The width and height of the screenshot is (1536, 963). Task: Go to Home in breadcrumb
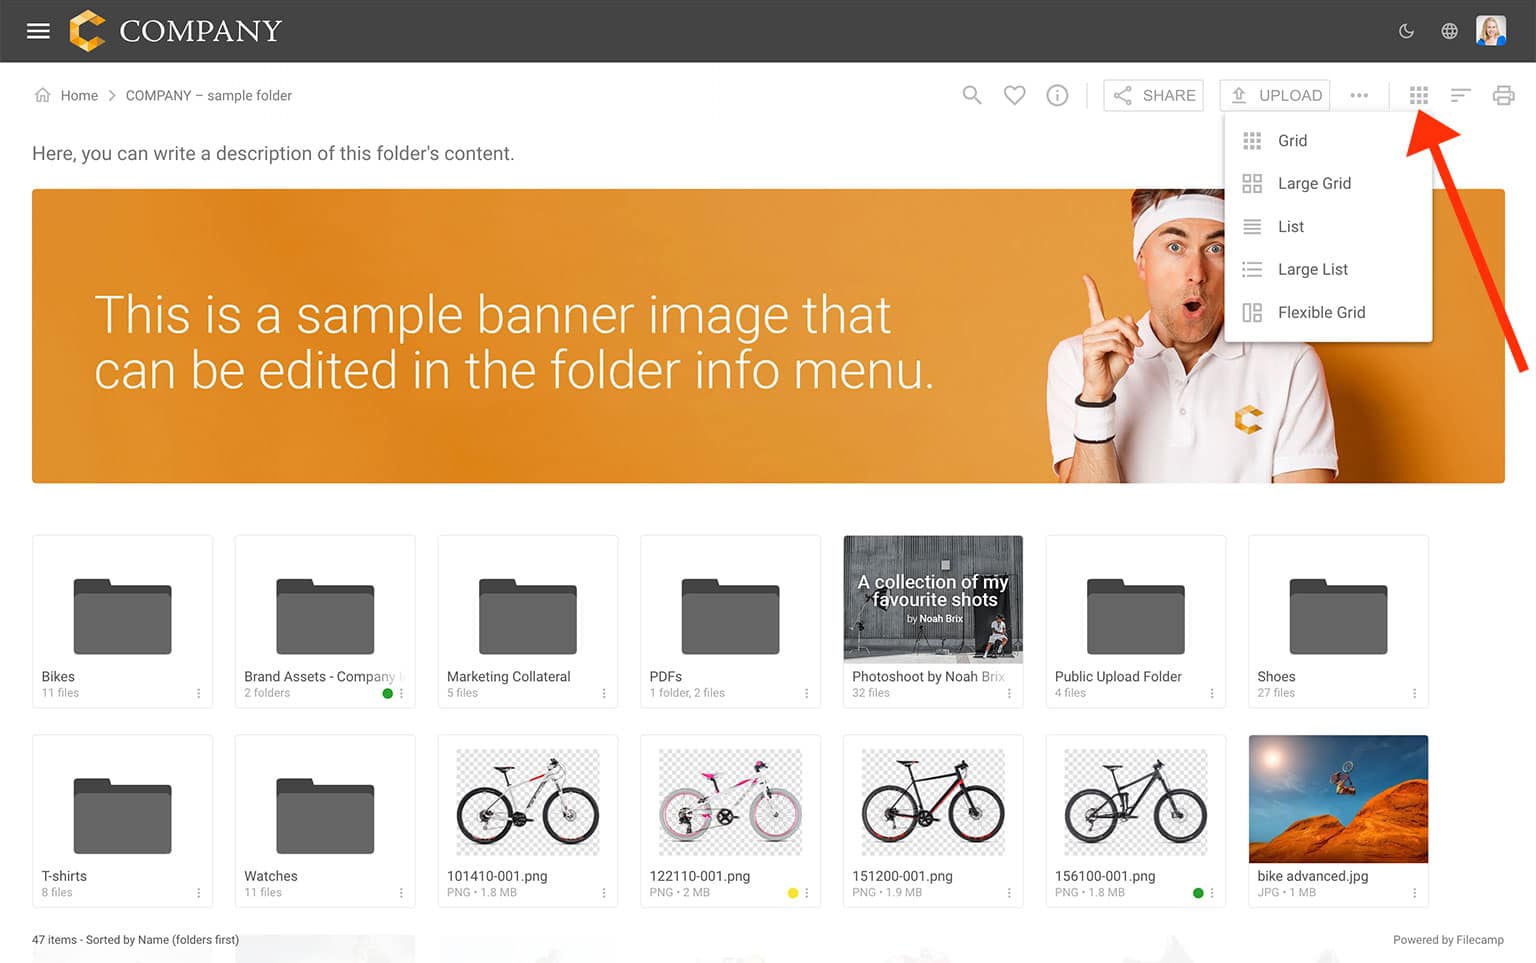point(79,96)
